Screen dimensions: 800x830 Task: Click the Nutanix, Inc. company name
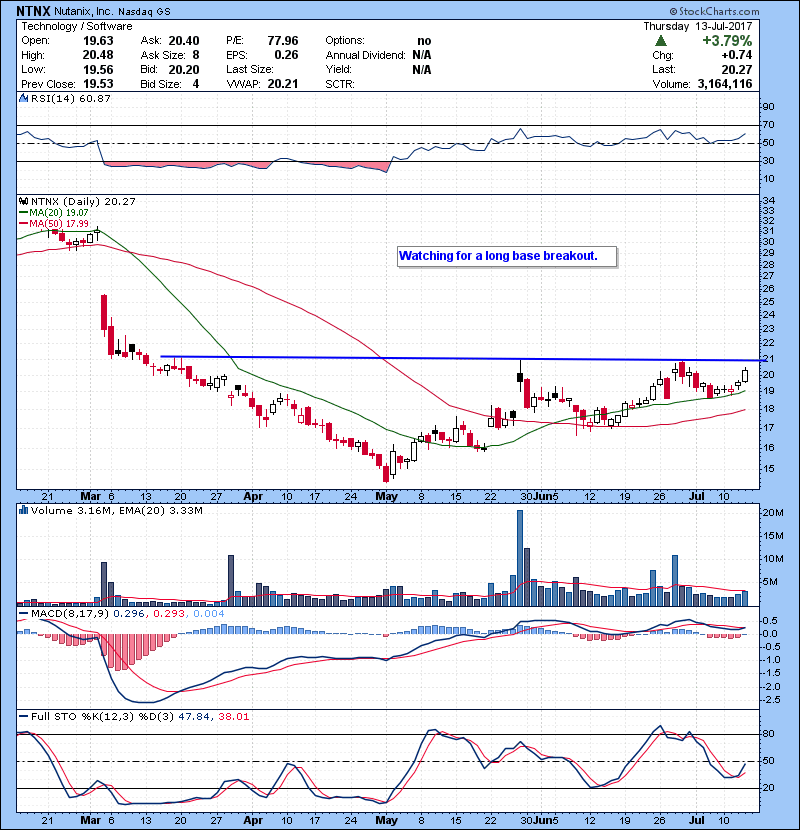pyautogui.click(x=84, y=12)
